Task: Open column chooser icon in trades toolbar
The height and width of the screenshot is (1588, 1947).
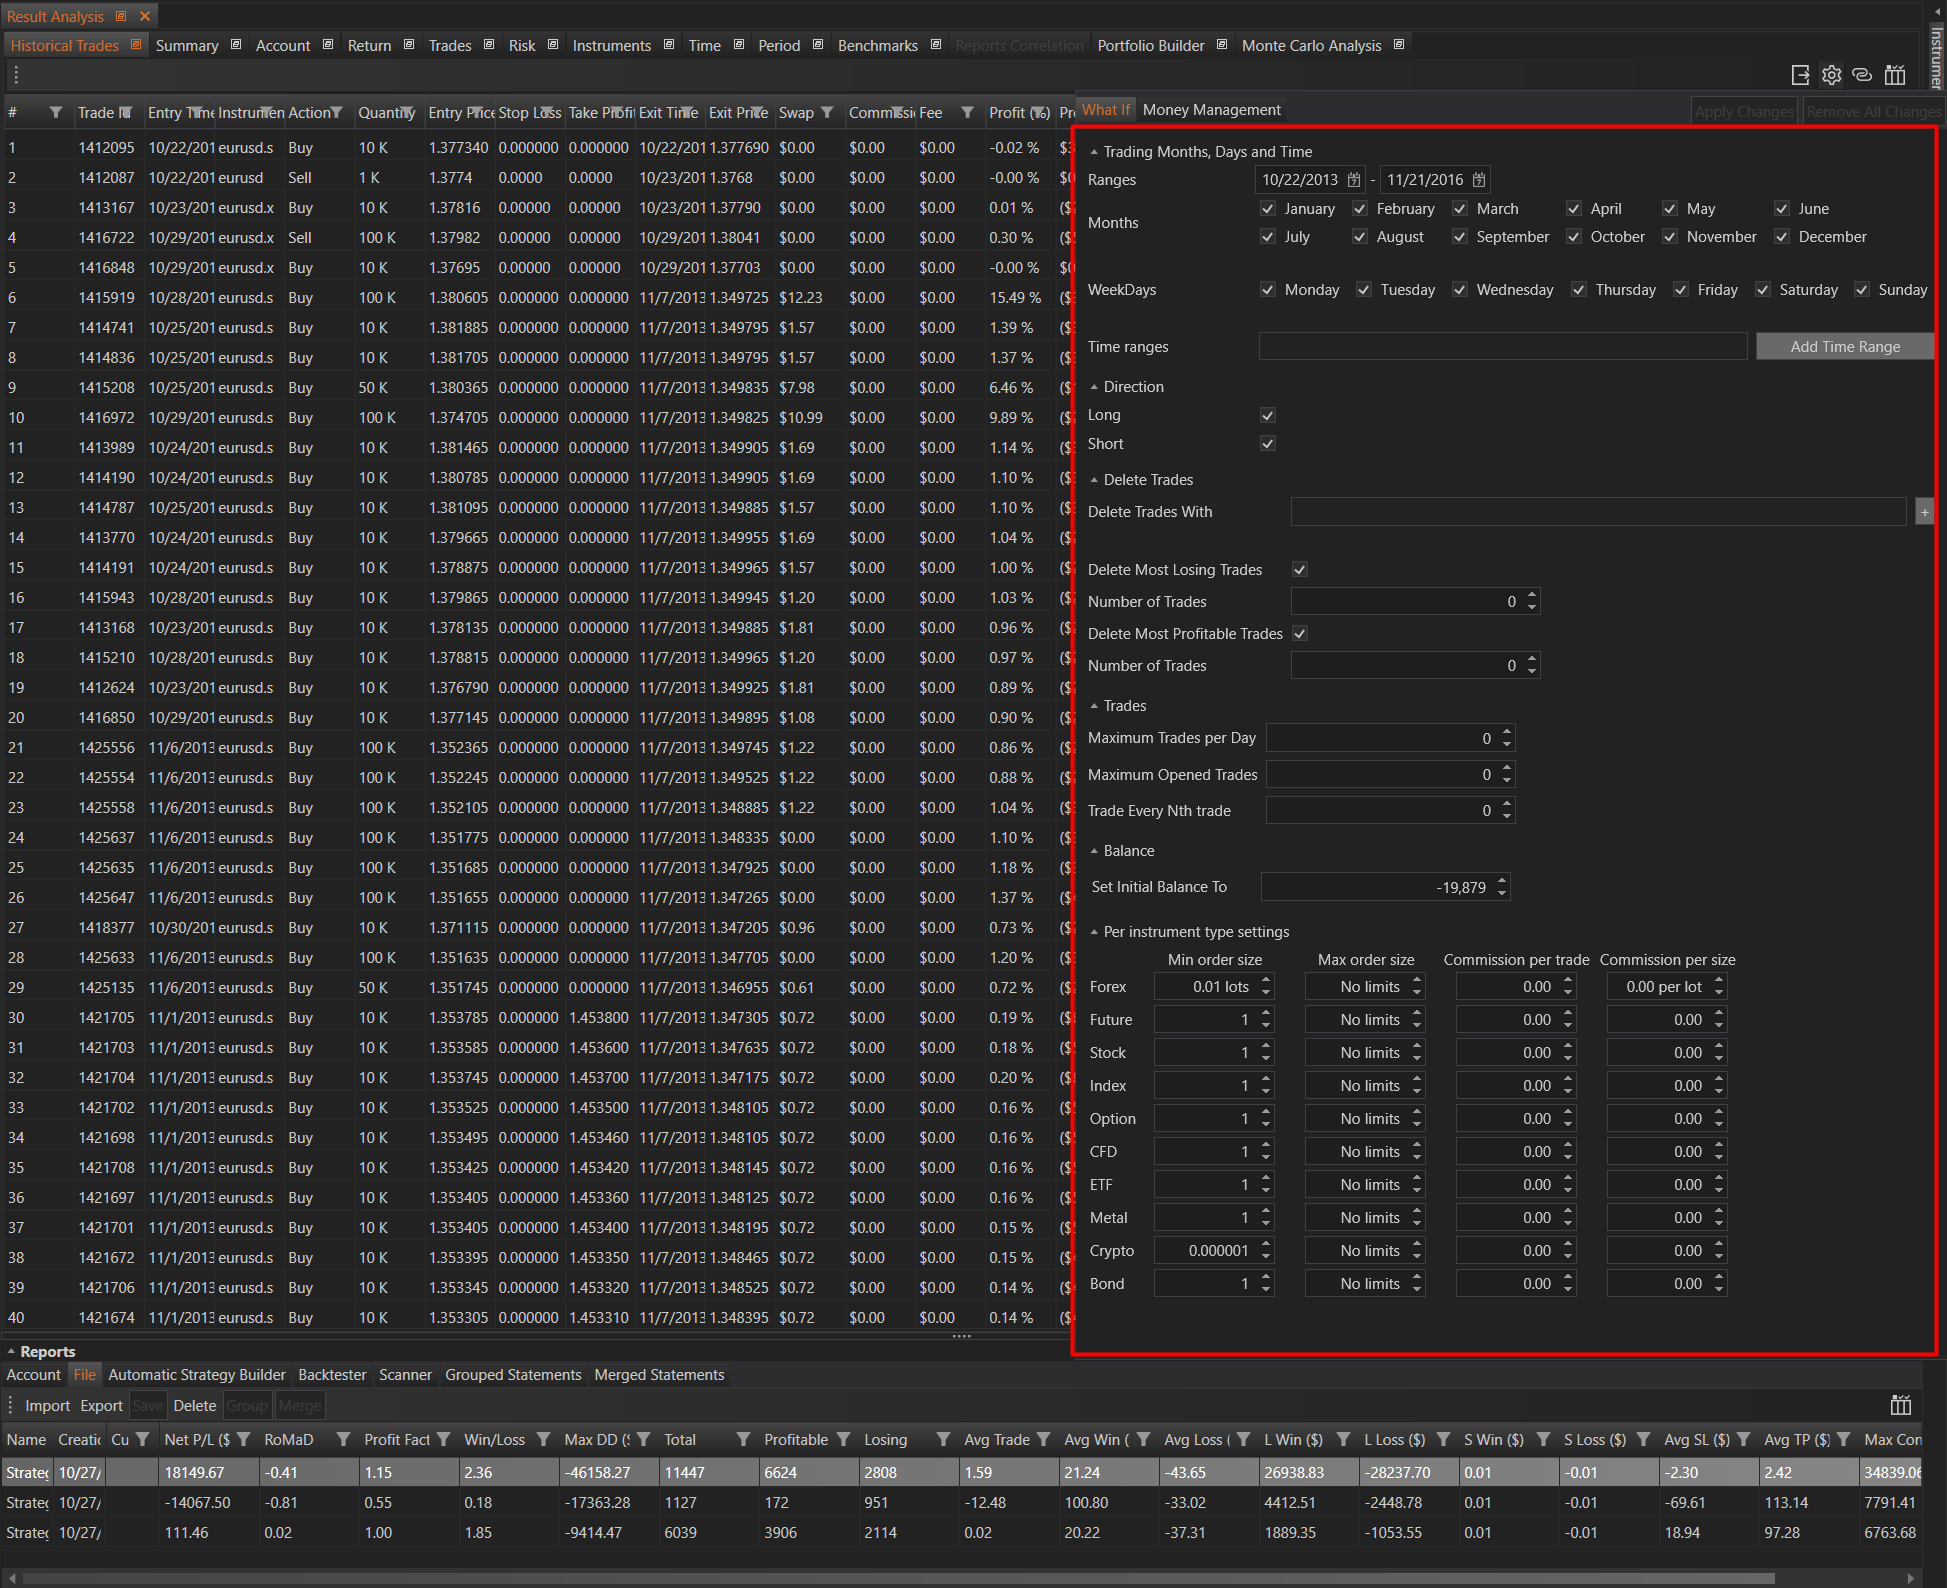Action: click(1894, 75)
